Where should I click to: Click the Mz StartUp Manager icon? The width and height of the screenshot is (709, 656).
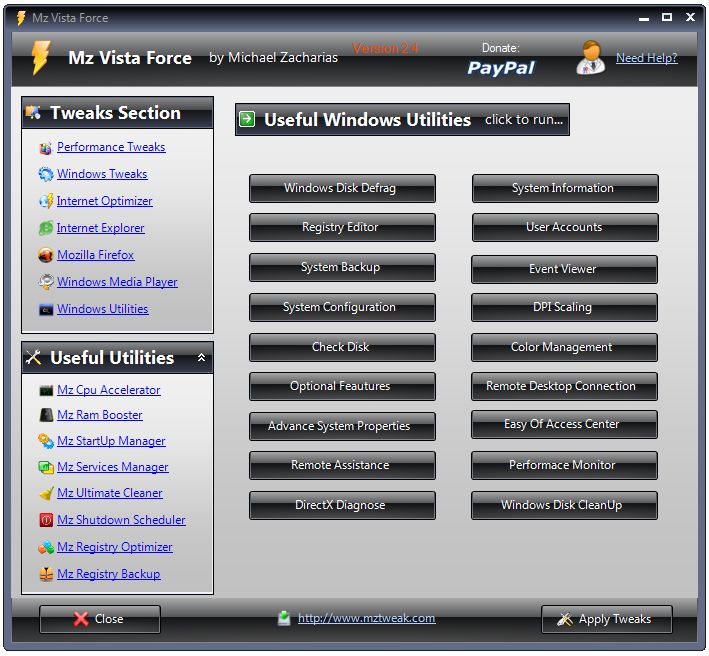point(46,441)
